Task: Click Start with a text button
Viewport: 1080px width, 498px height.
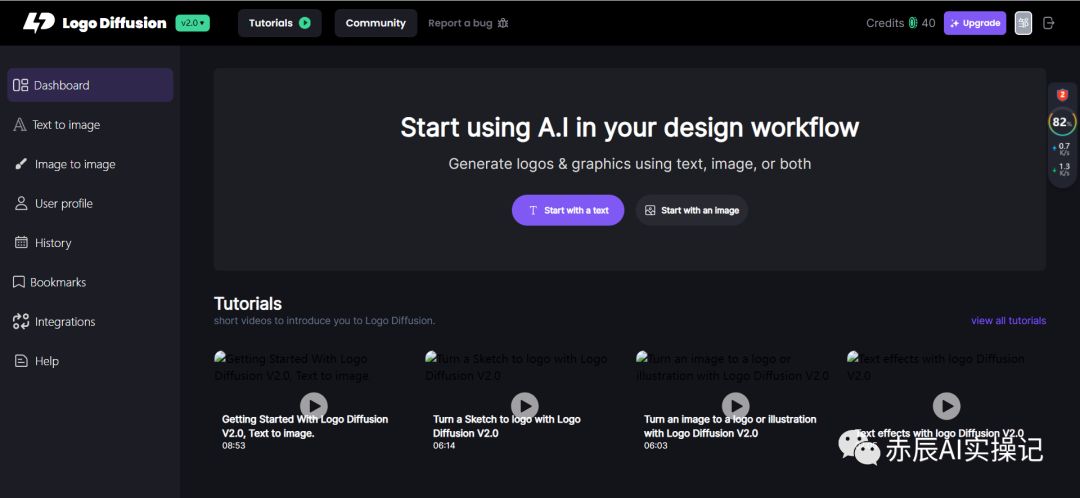Action: (x=568, y=210)
